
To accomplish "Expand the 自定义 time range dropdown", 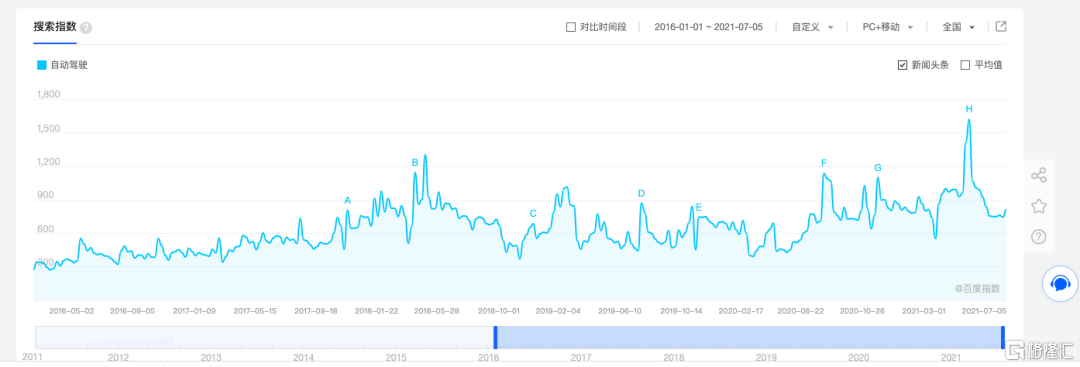I will pyautogui.click(x=813, y=28).
